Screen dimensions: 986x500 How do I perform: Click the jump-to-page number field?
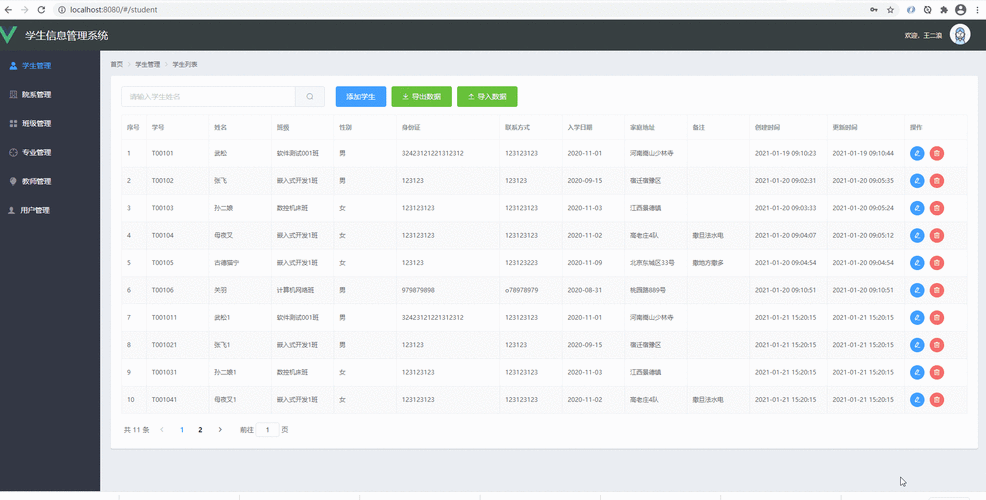tap(267, 430)
